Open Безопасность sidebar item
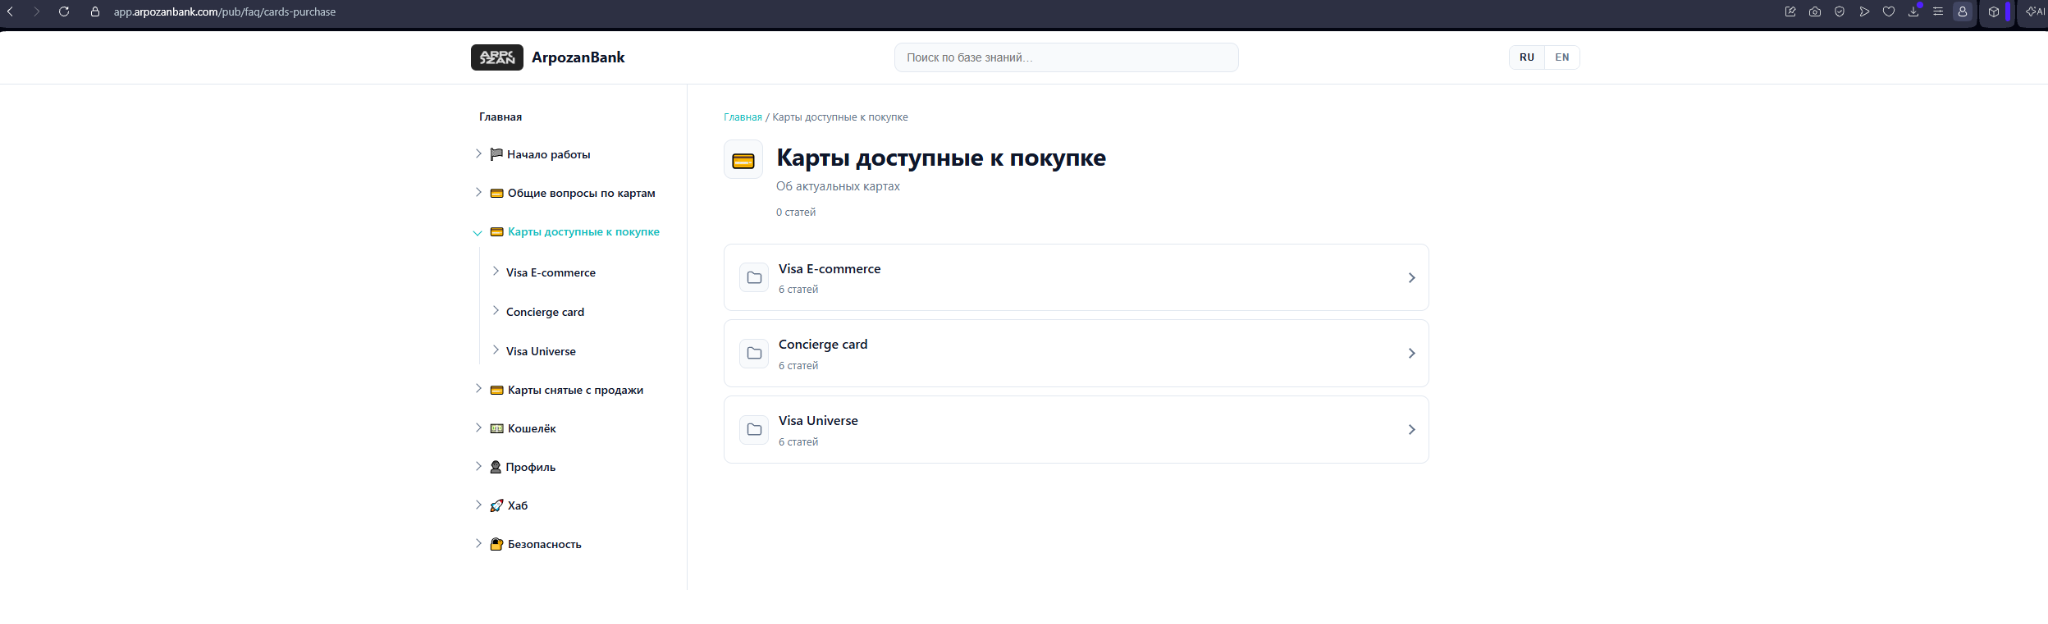 [545, 544]
